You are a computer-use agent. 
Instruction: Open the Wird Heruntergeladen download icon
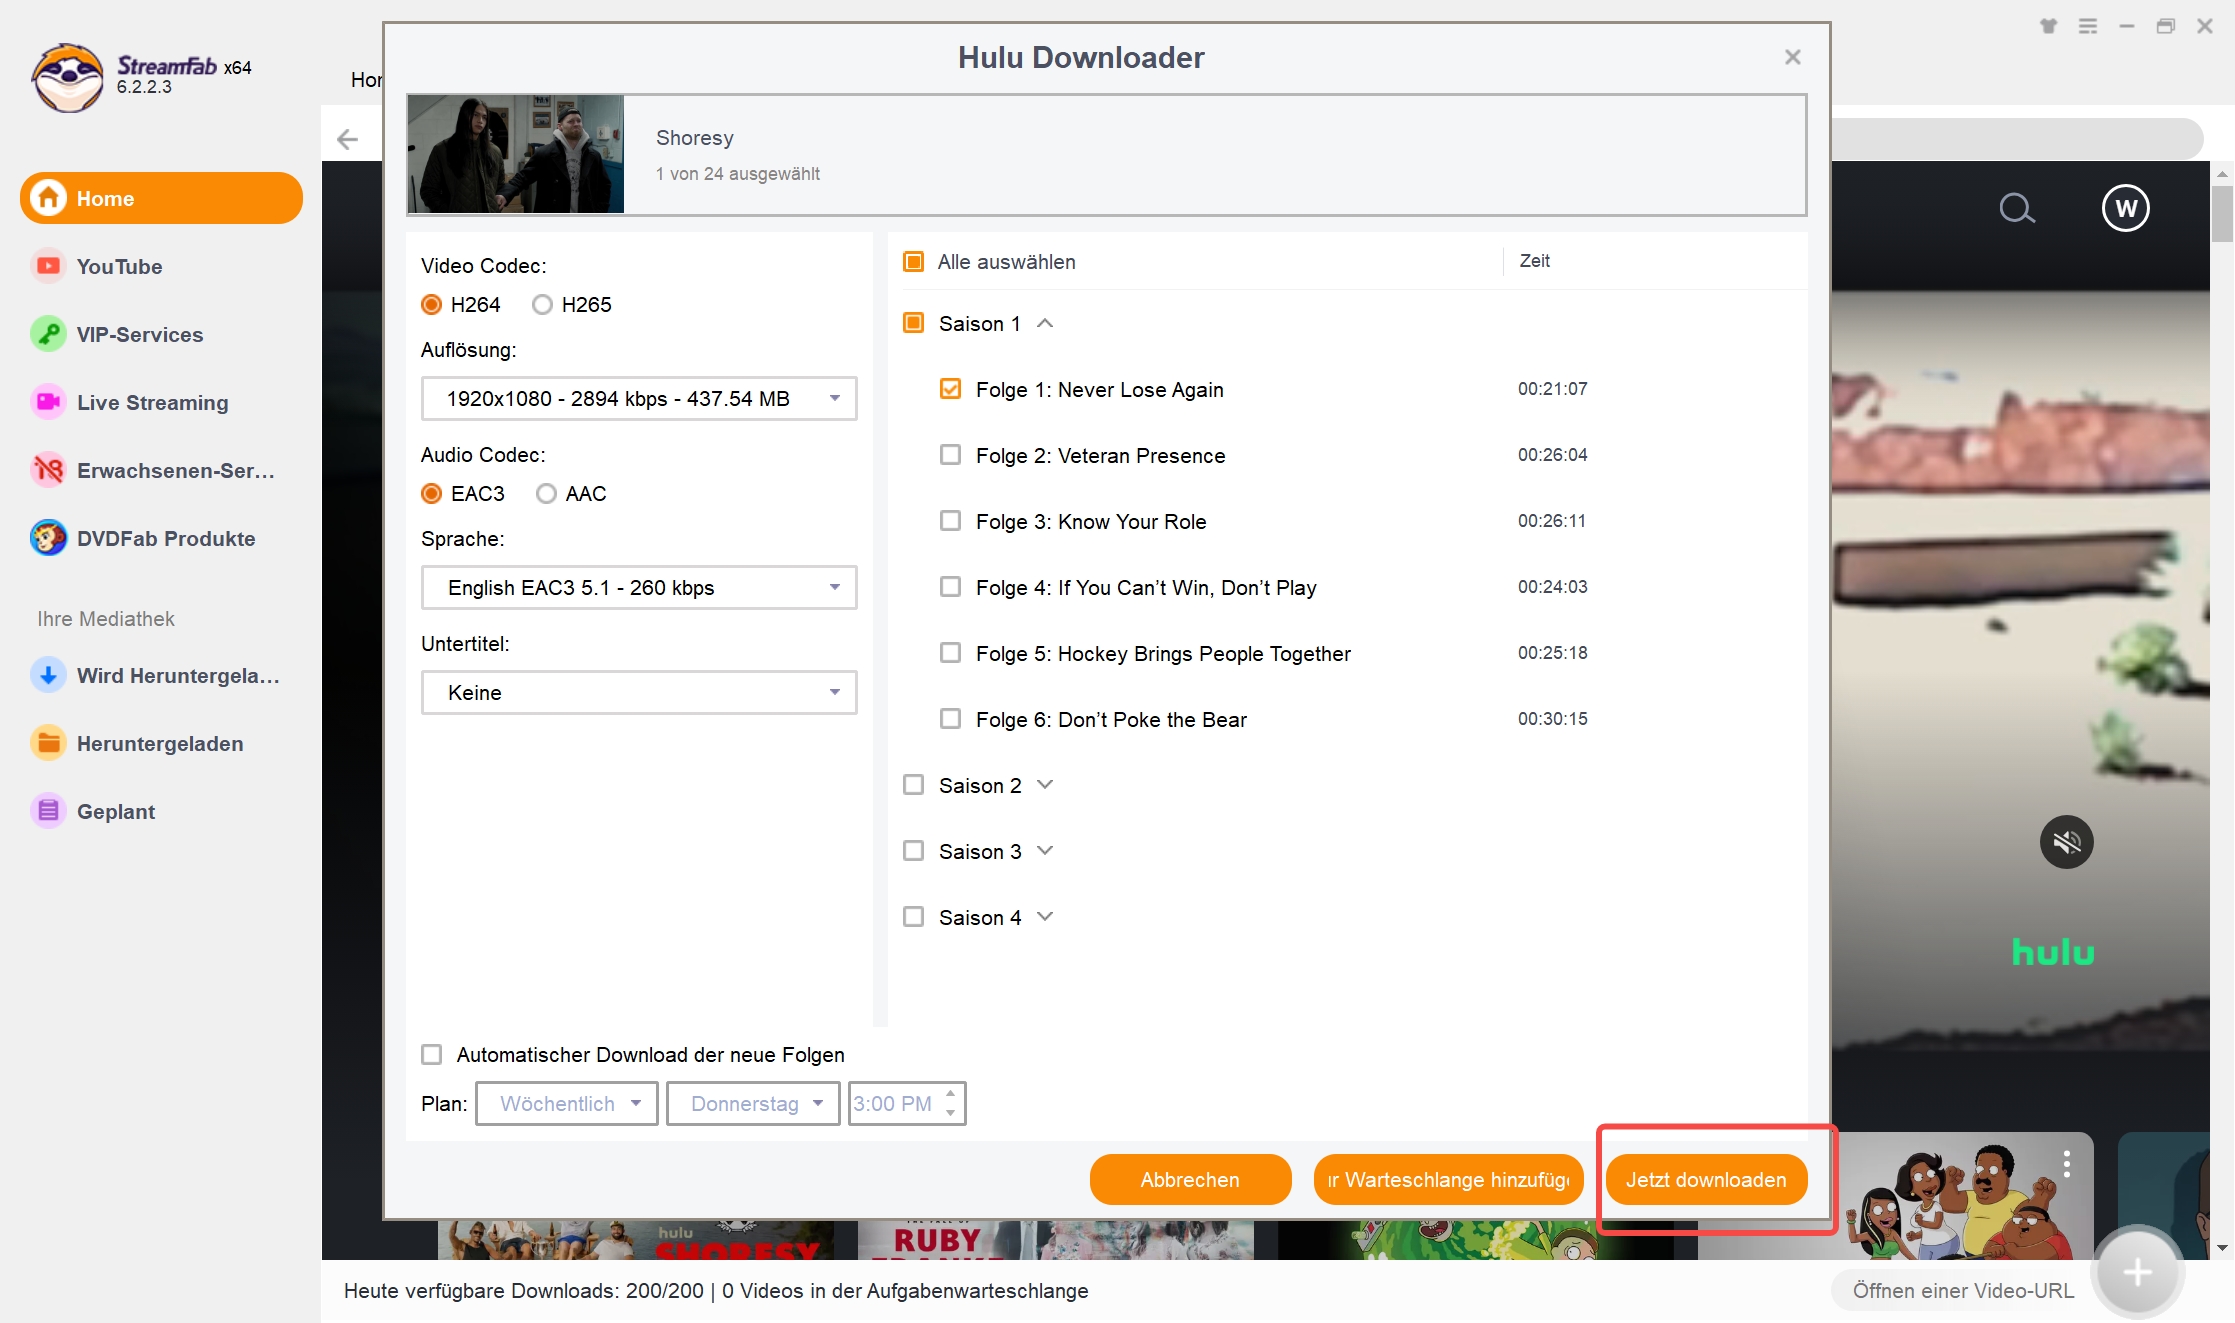click(48, 675)
